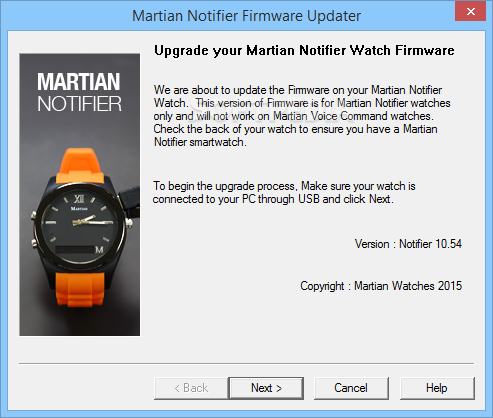This screenshot has width=493, height=418.
Task: Click the firmware description paragraph about Voice Command
Action: click(x=302, y=116)
